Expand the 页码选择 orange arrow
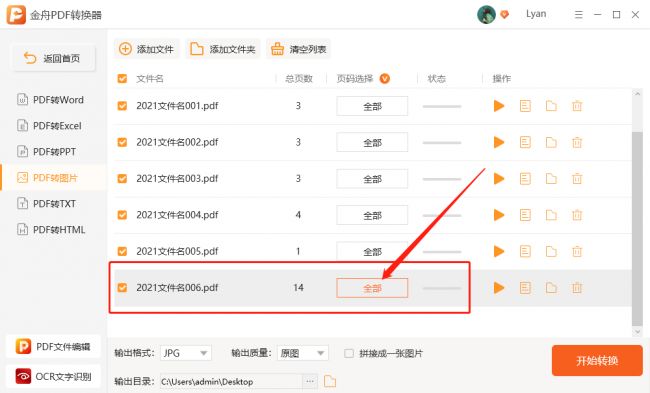This screenshot has height=393, width=650. click(x=385, y=78)
